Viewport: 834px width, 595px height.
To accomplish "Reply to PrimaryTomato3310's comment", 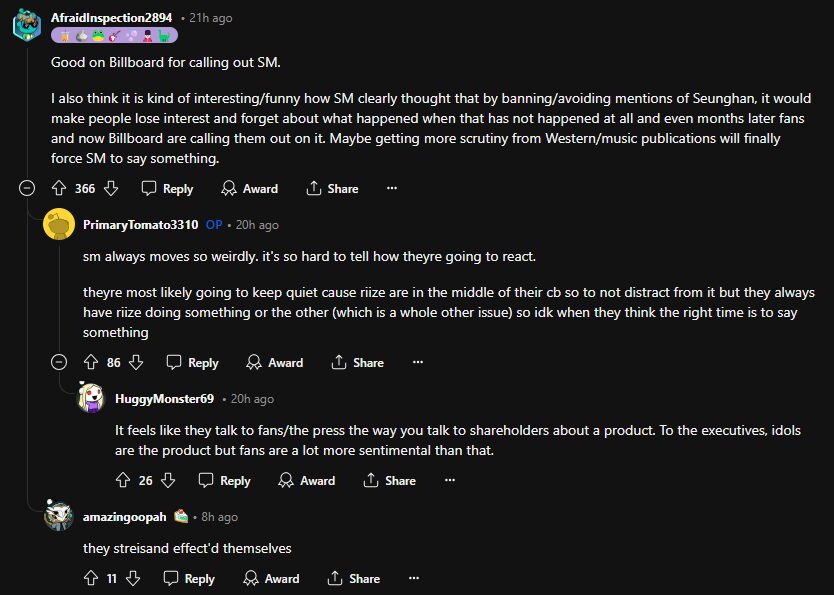I will click(x=192, y=362).
